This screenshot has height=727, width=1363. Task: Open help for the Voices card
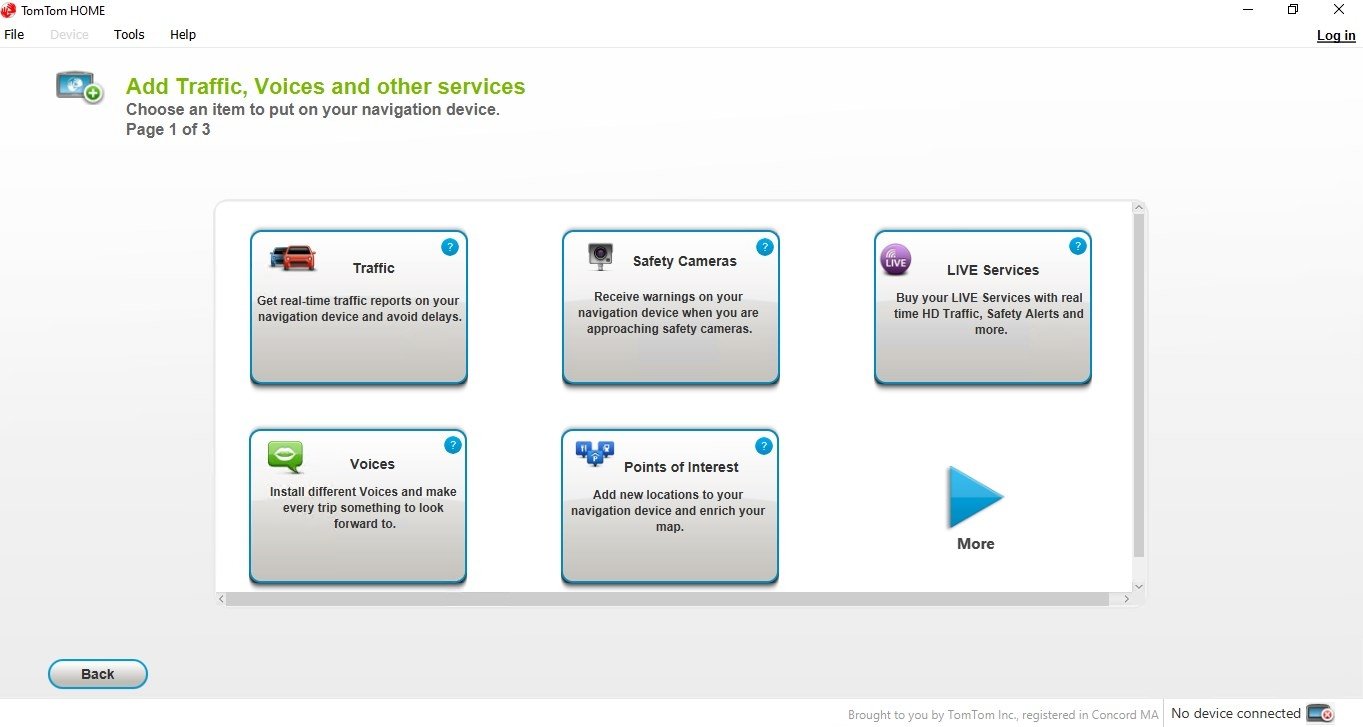(x=453, y=445)
